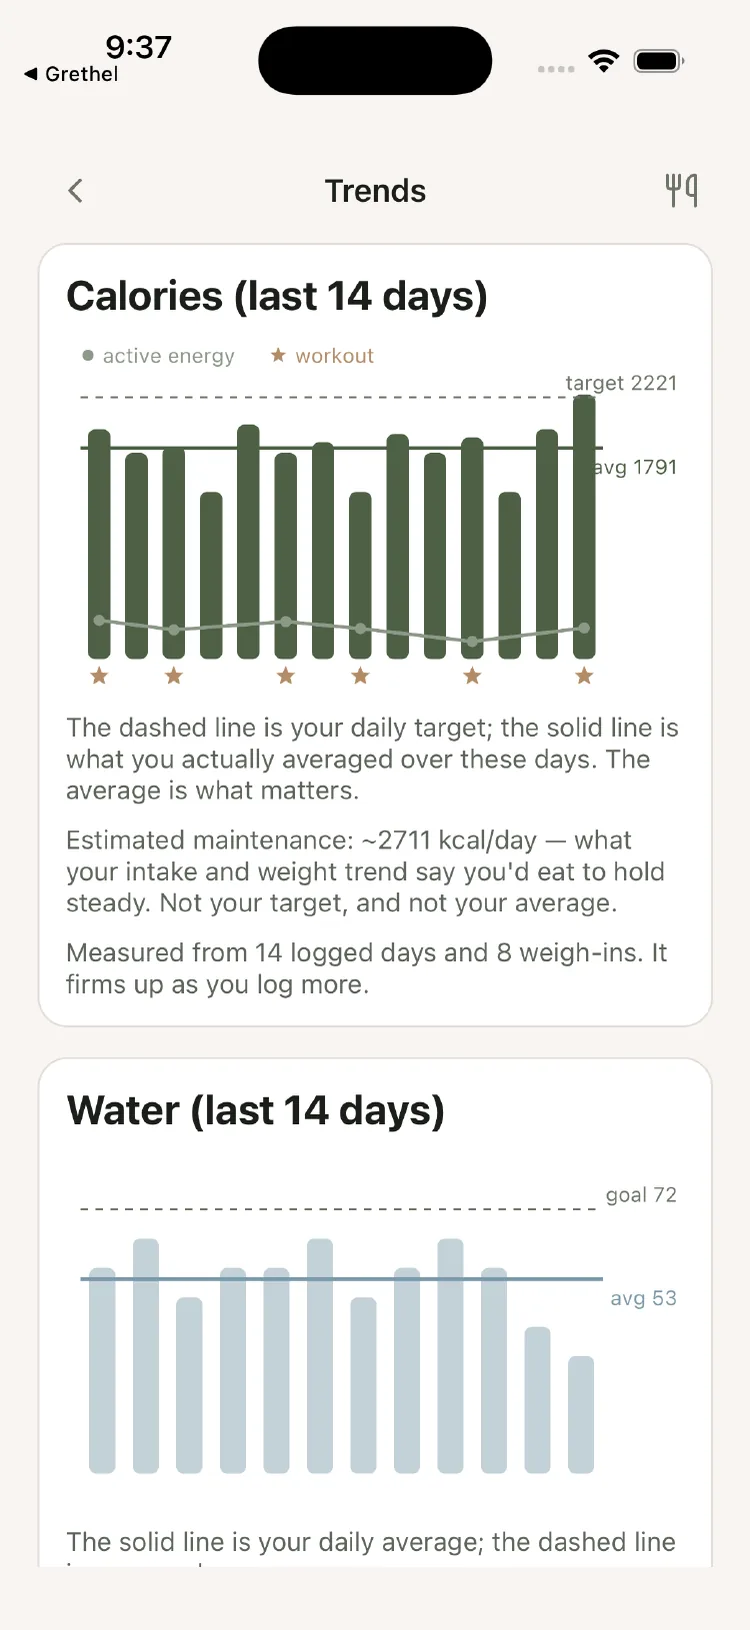750x1630 pixels.
Task: Tap the last workout star marker
Action: tap(584, 676)
